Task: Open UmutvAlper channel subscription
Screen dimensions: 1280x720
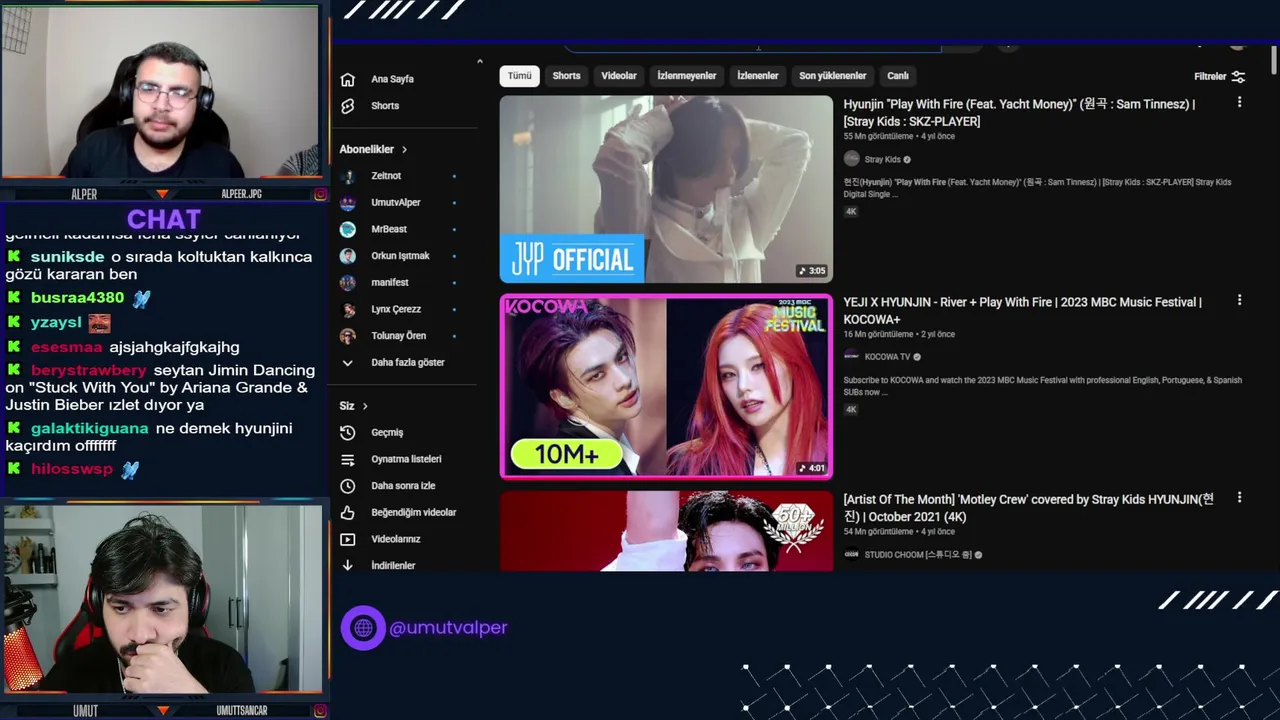Action: point(396,203)
